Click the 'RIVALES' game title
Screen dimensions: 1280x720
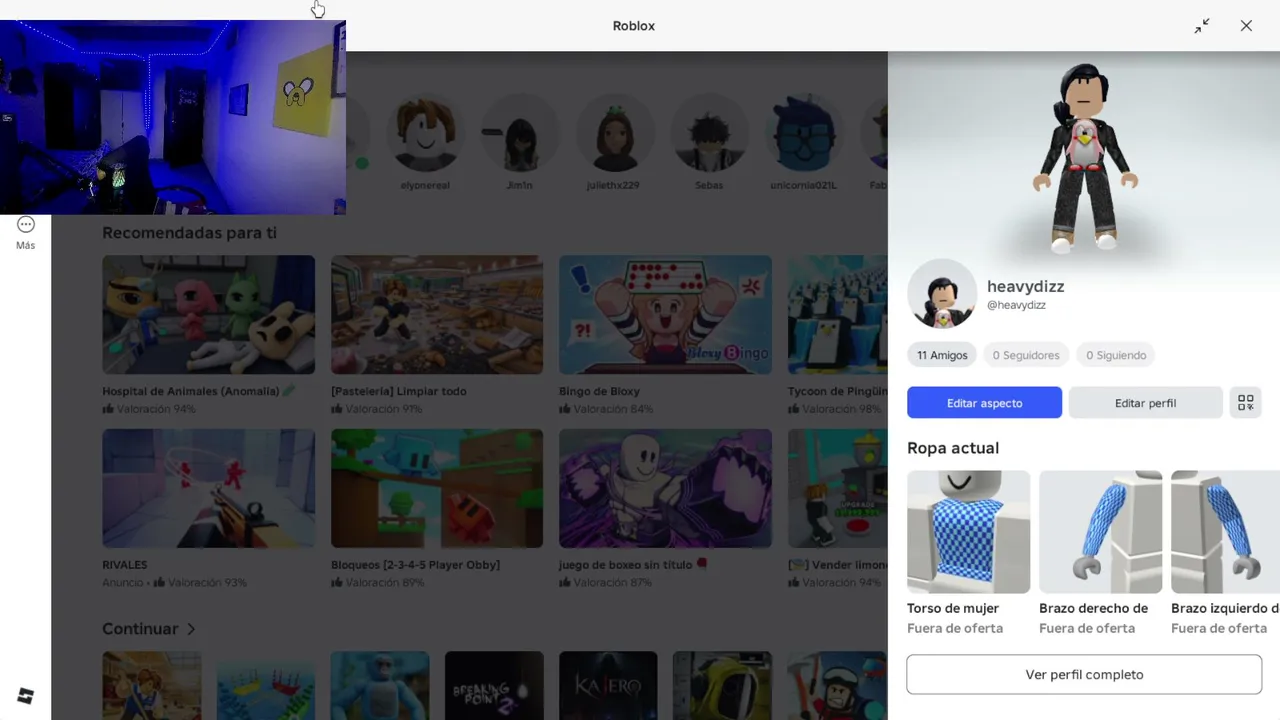[124, 565]
